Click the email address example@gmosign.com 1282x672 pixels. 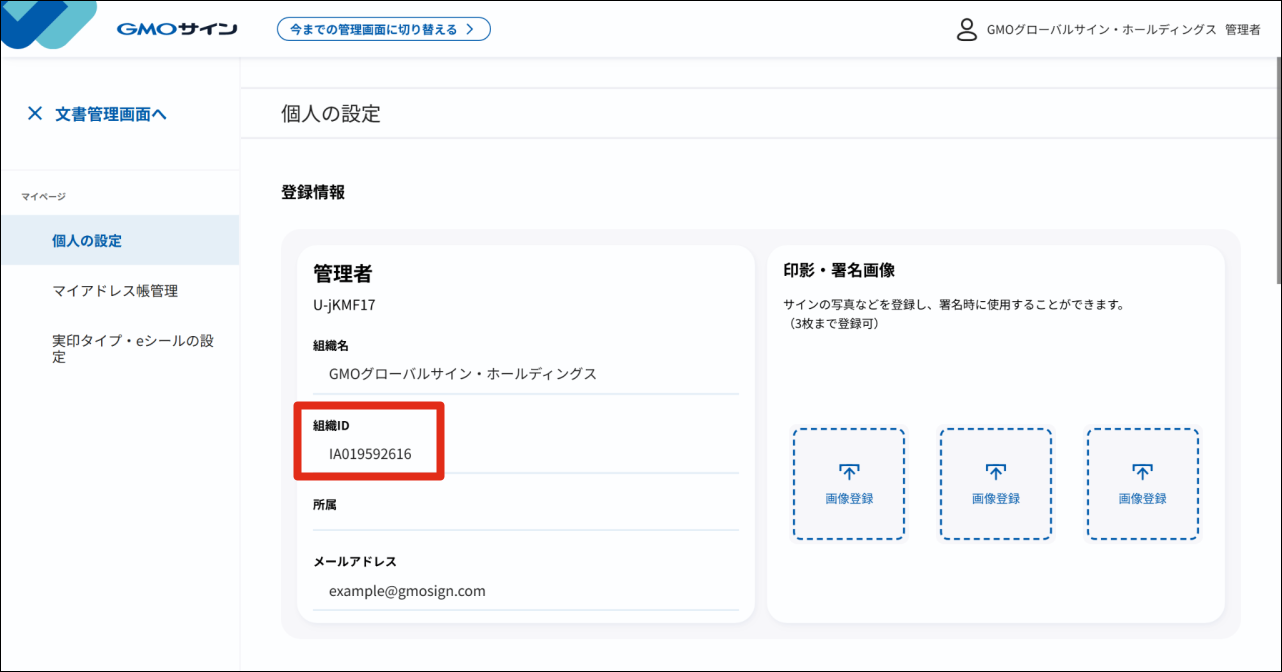click(x=407, y=591)
